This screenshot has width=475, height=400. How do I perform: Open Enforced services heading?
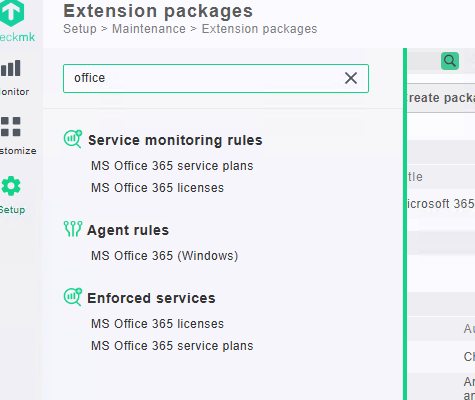[151, 298]
